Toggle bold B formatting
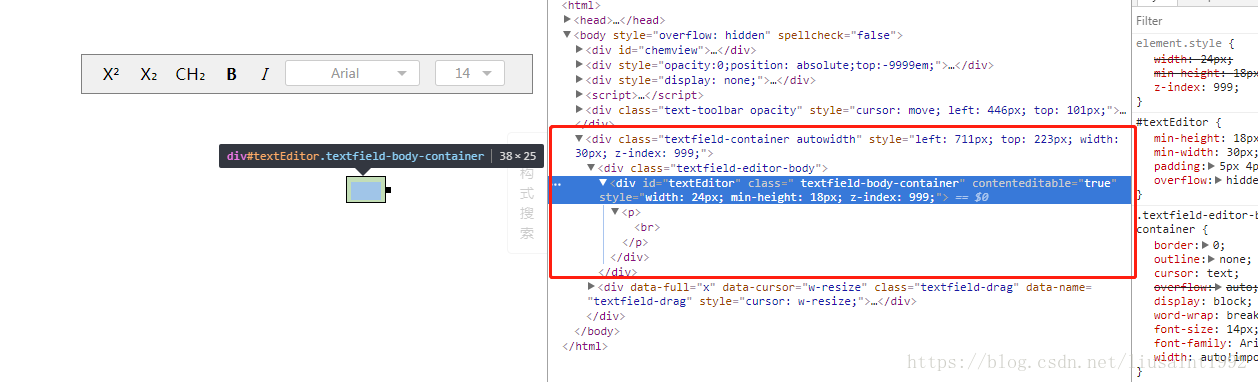Image resolution: width=1258 pixels, height=382 pixels. coord(232,74)
